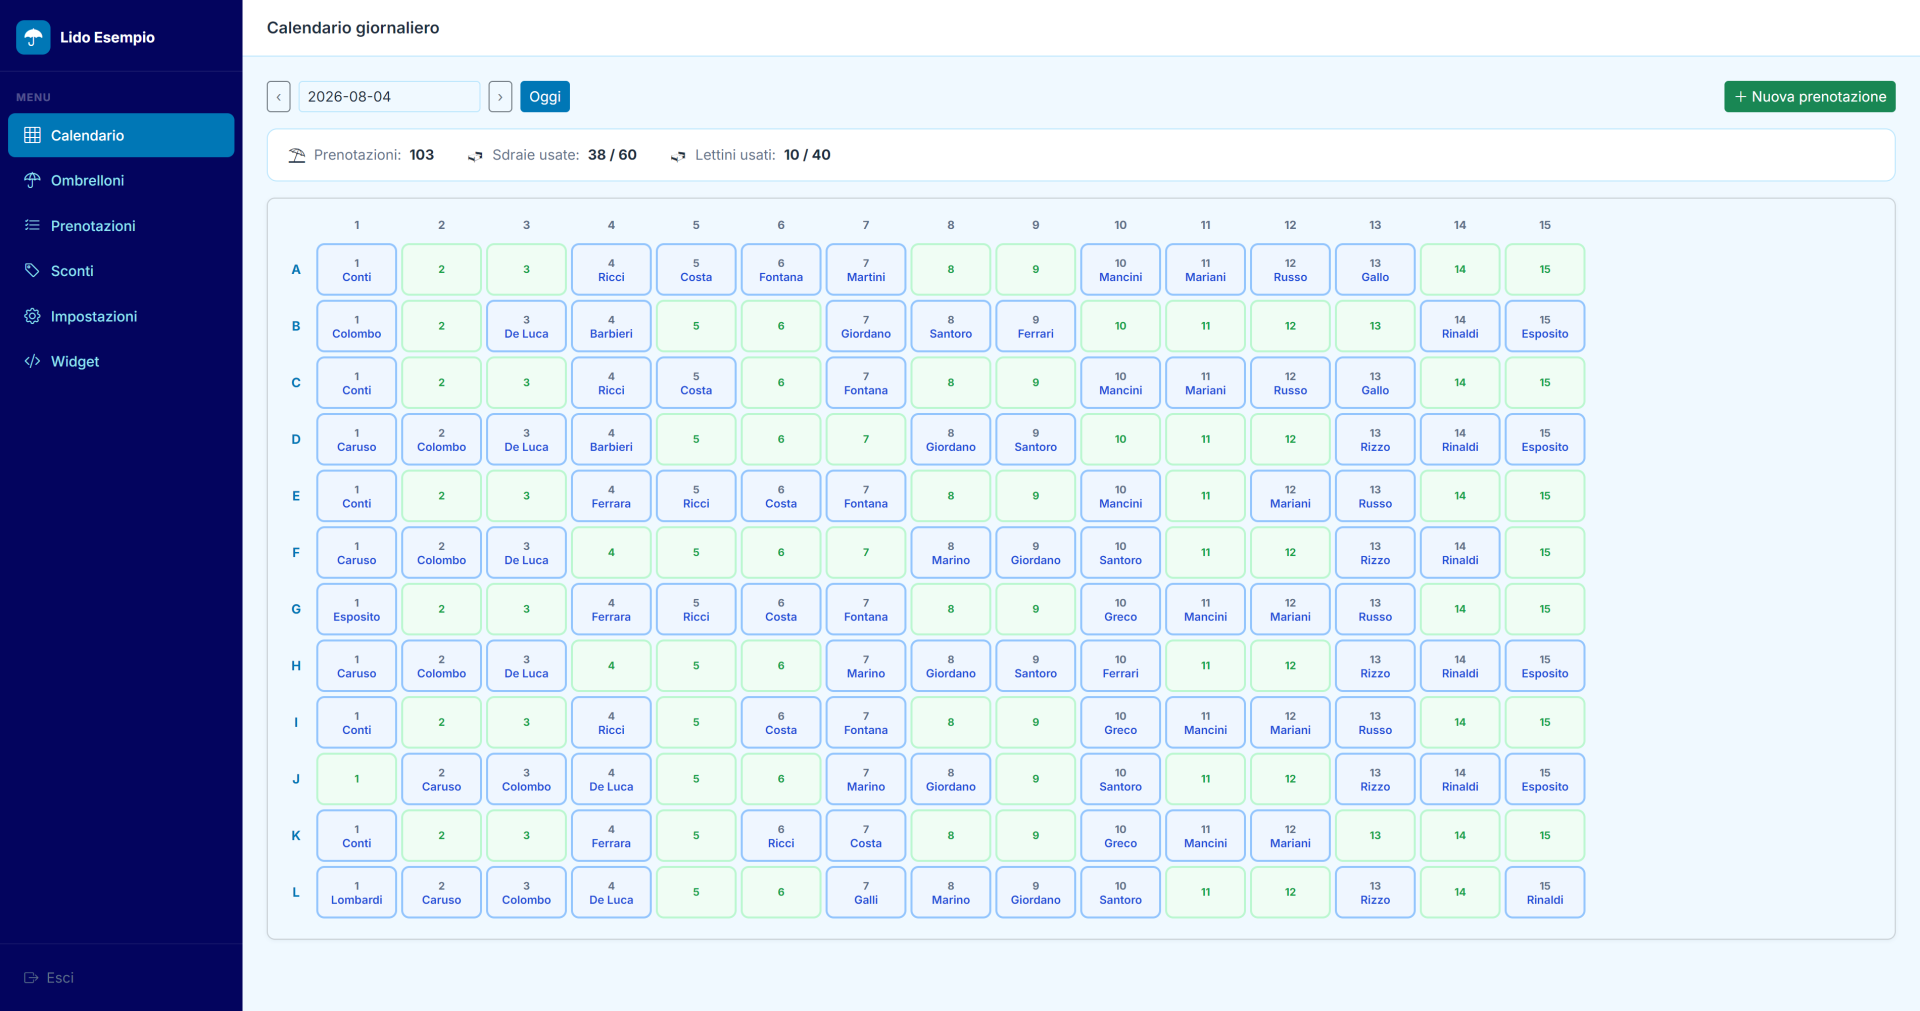
Task: Select free umbrella 13 in row K
Action: click(1375, 836)
